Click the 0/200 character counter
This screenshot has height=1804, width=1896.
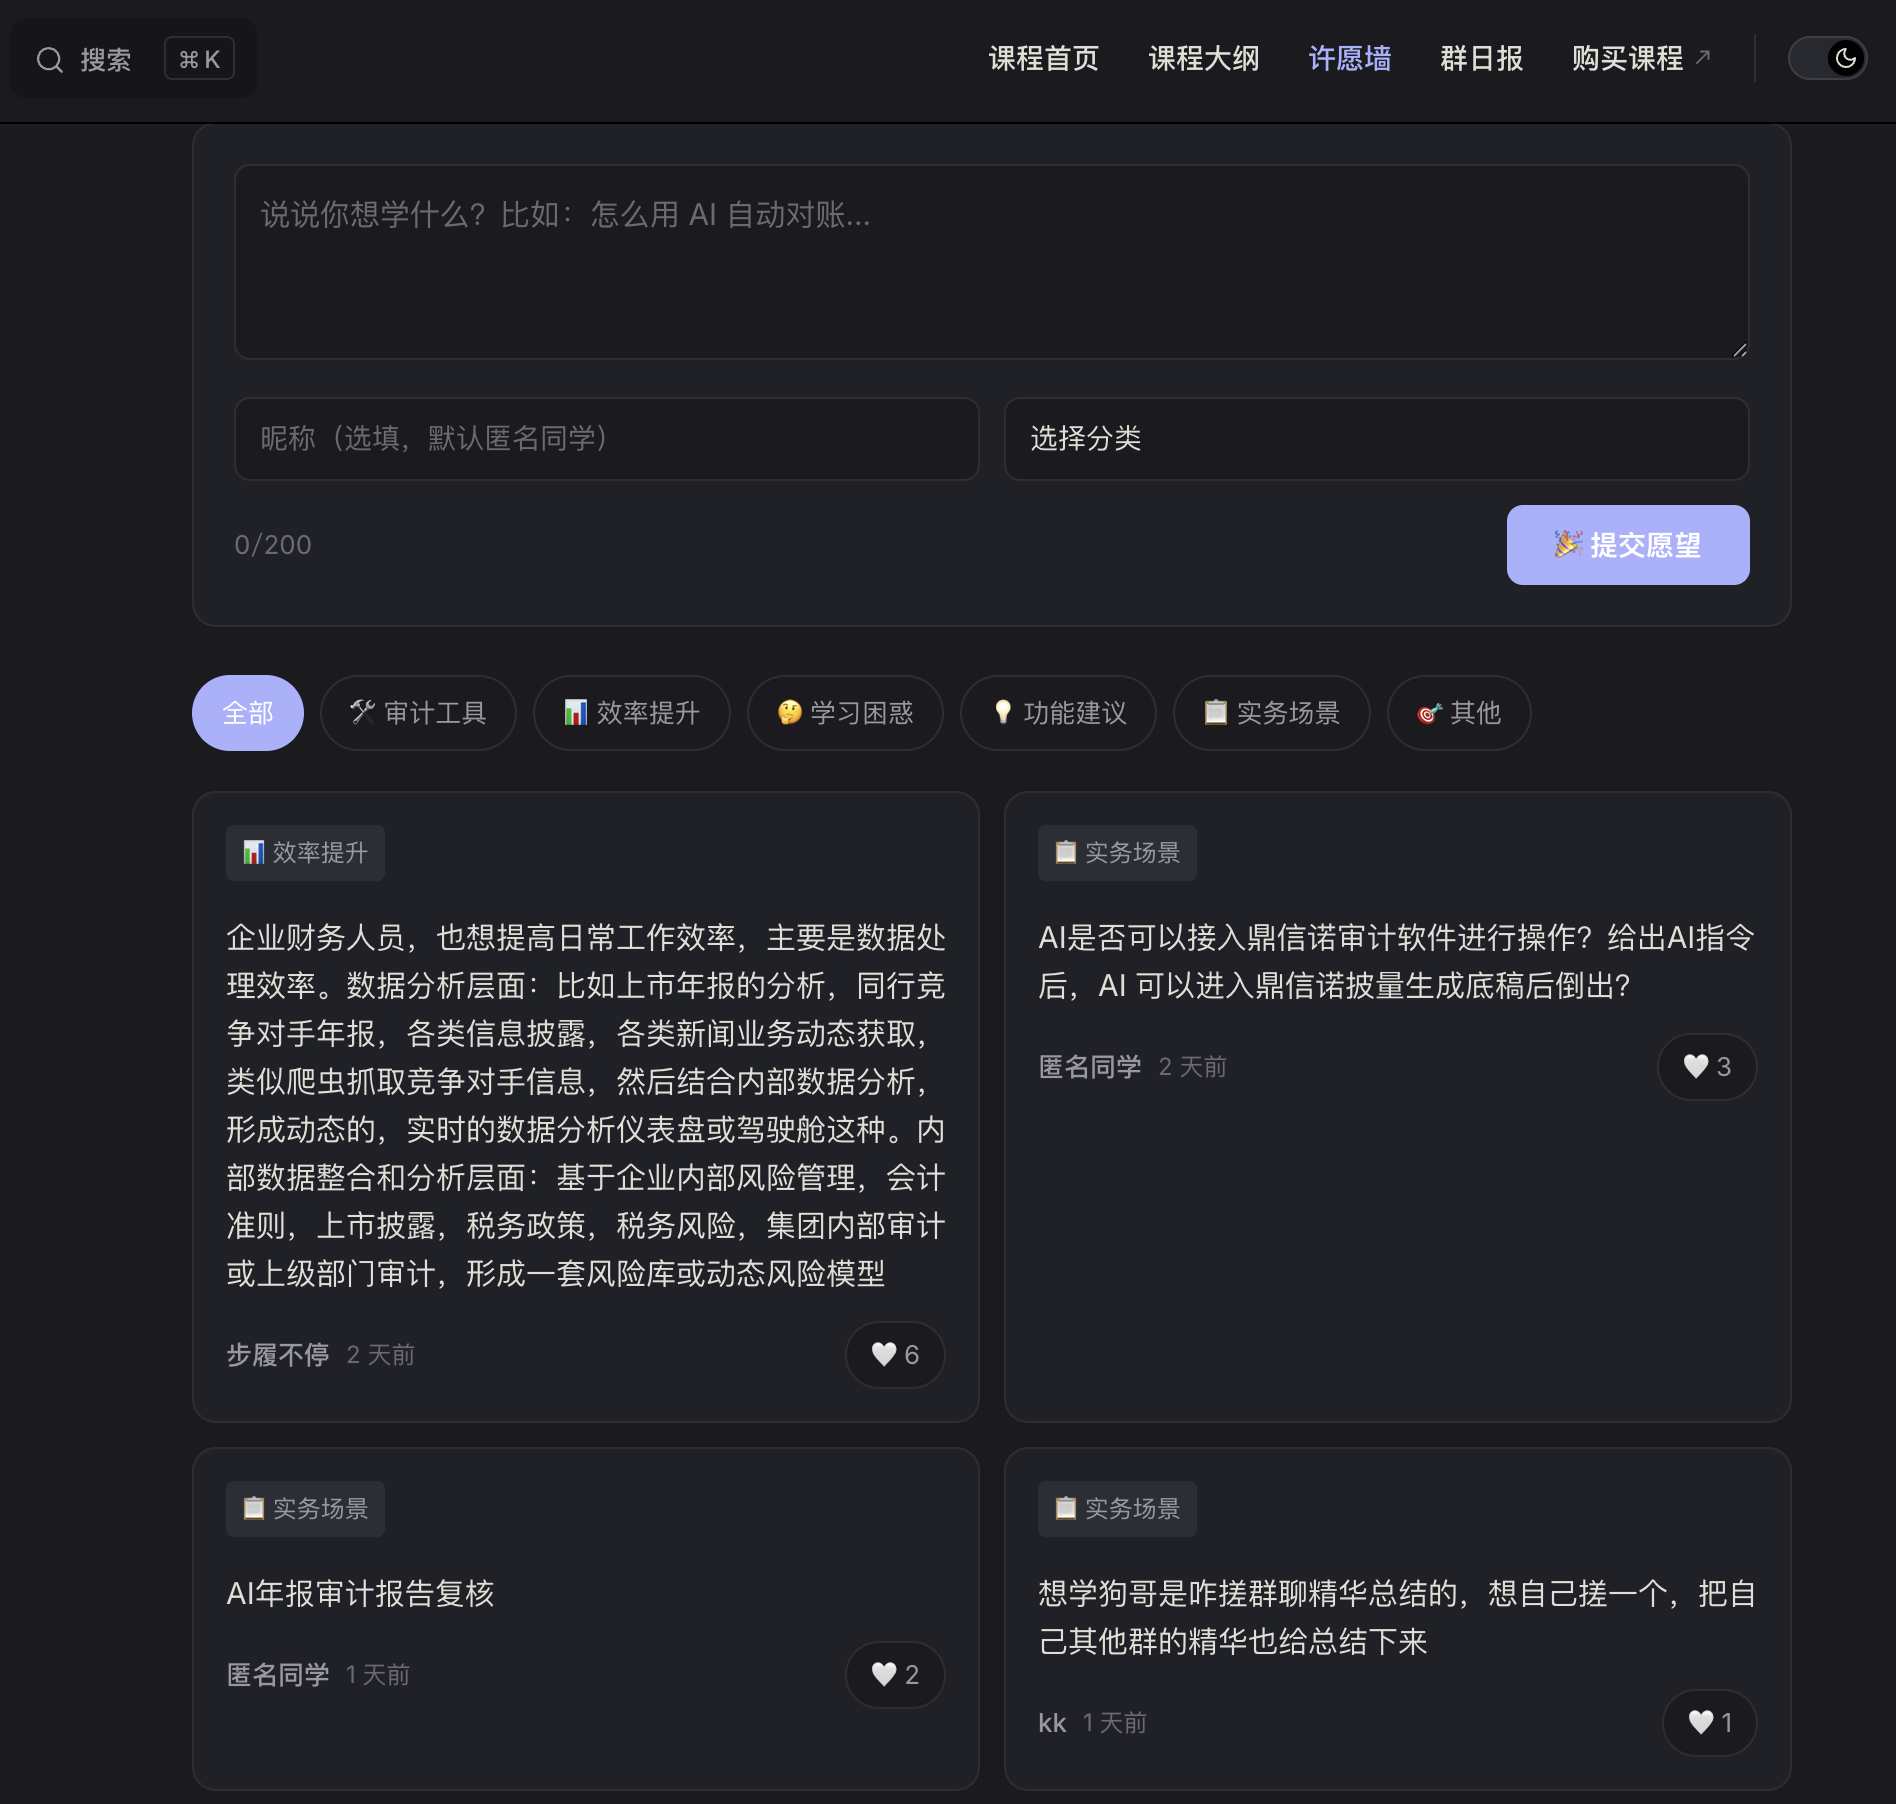coord(273,545)
